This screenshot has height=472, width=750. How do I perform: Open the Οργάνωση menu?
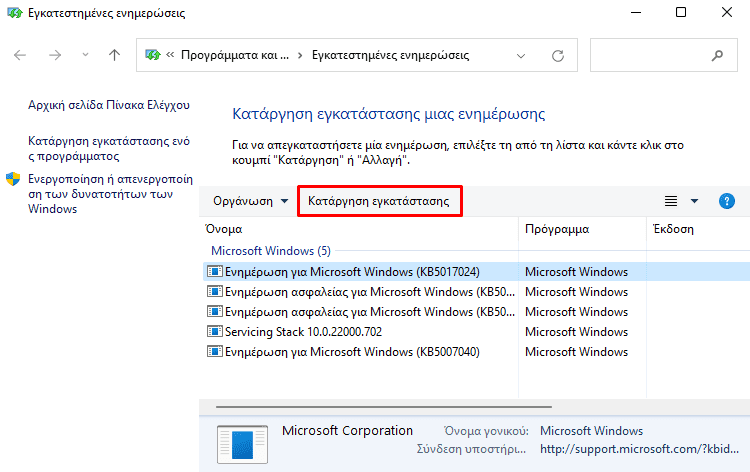(251, 201)
